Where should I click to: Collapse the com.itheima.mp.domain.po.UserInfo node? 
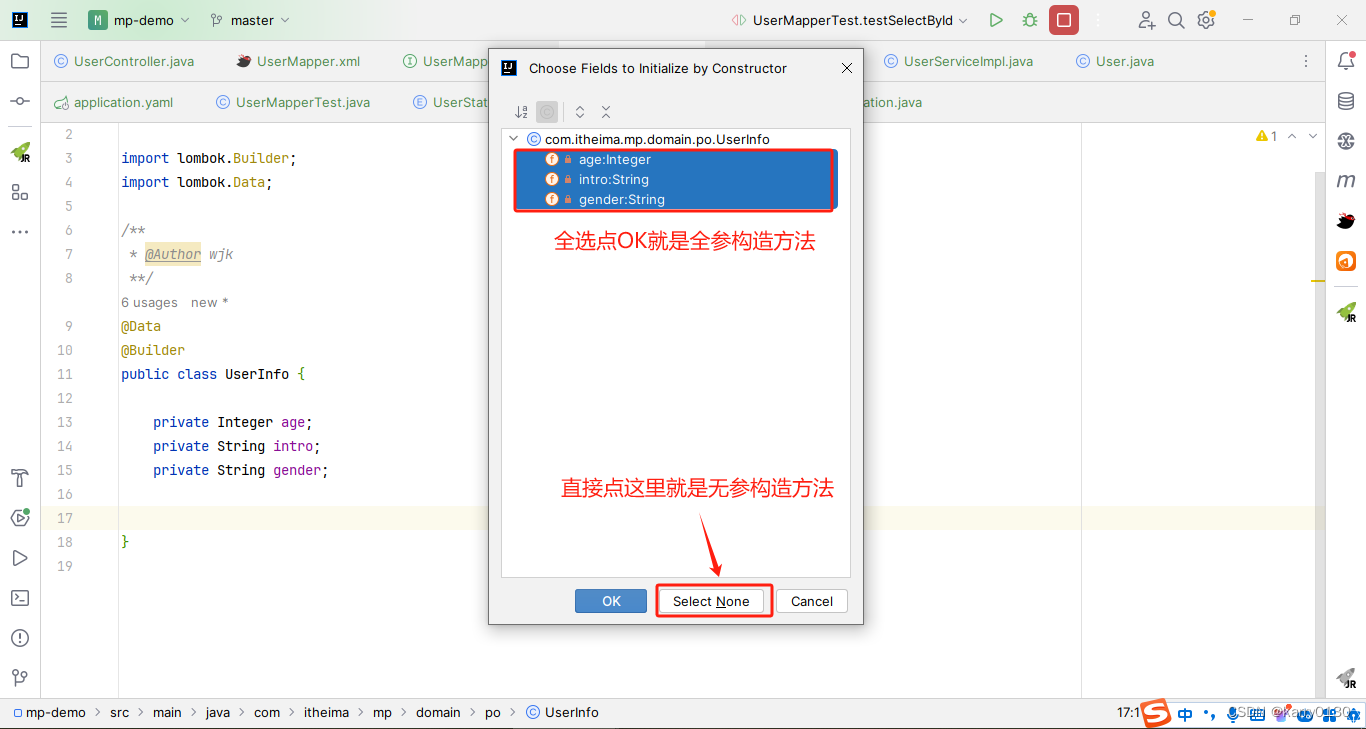[x=513, y=139]
